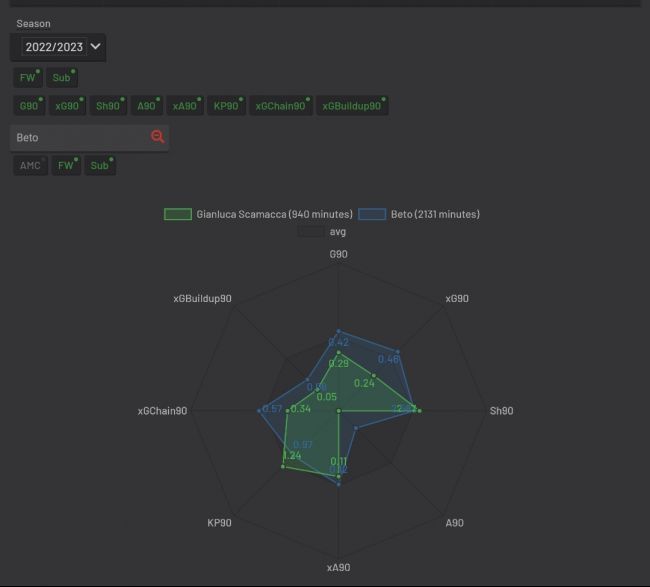Click the xA90 axis label on radar chart
Viewport: 650px width, 587px height.
coord(338,568)
